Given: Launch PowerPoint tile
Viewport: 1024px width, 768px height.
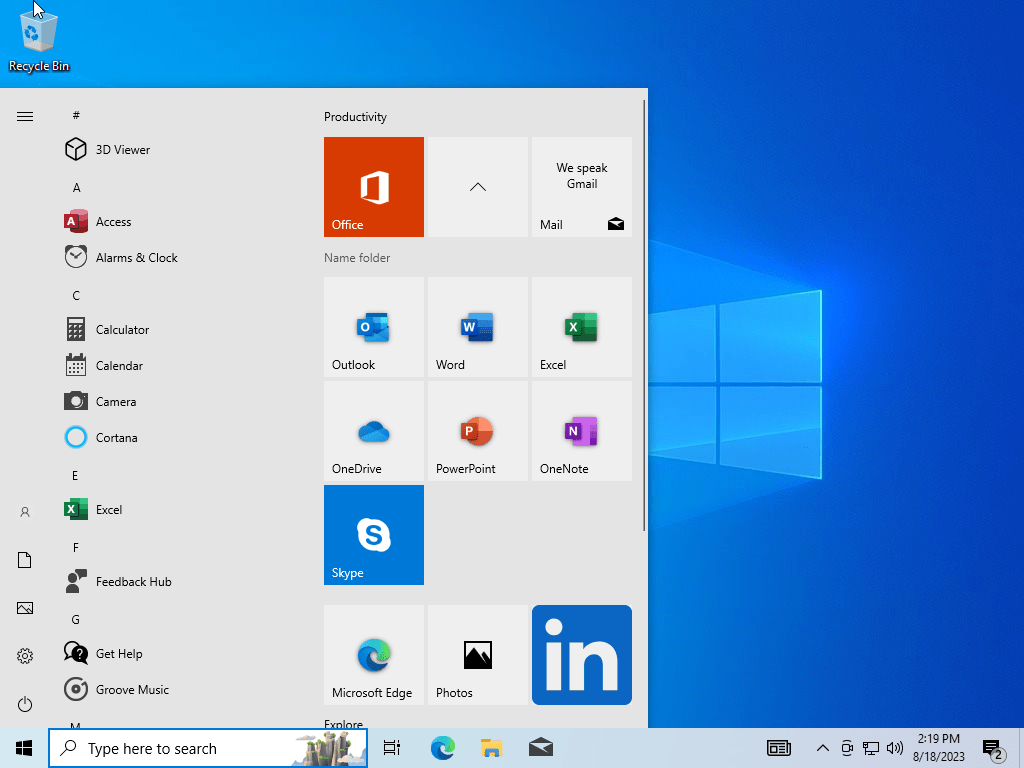Looking at the screenshot, I should (478, 431).
